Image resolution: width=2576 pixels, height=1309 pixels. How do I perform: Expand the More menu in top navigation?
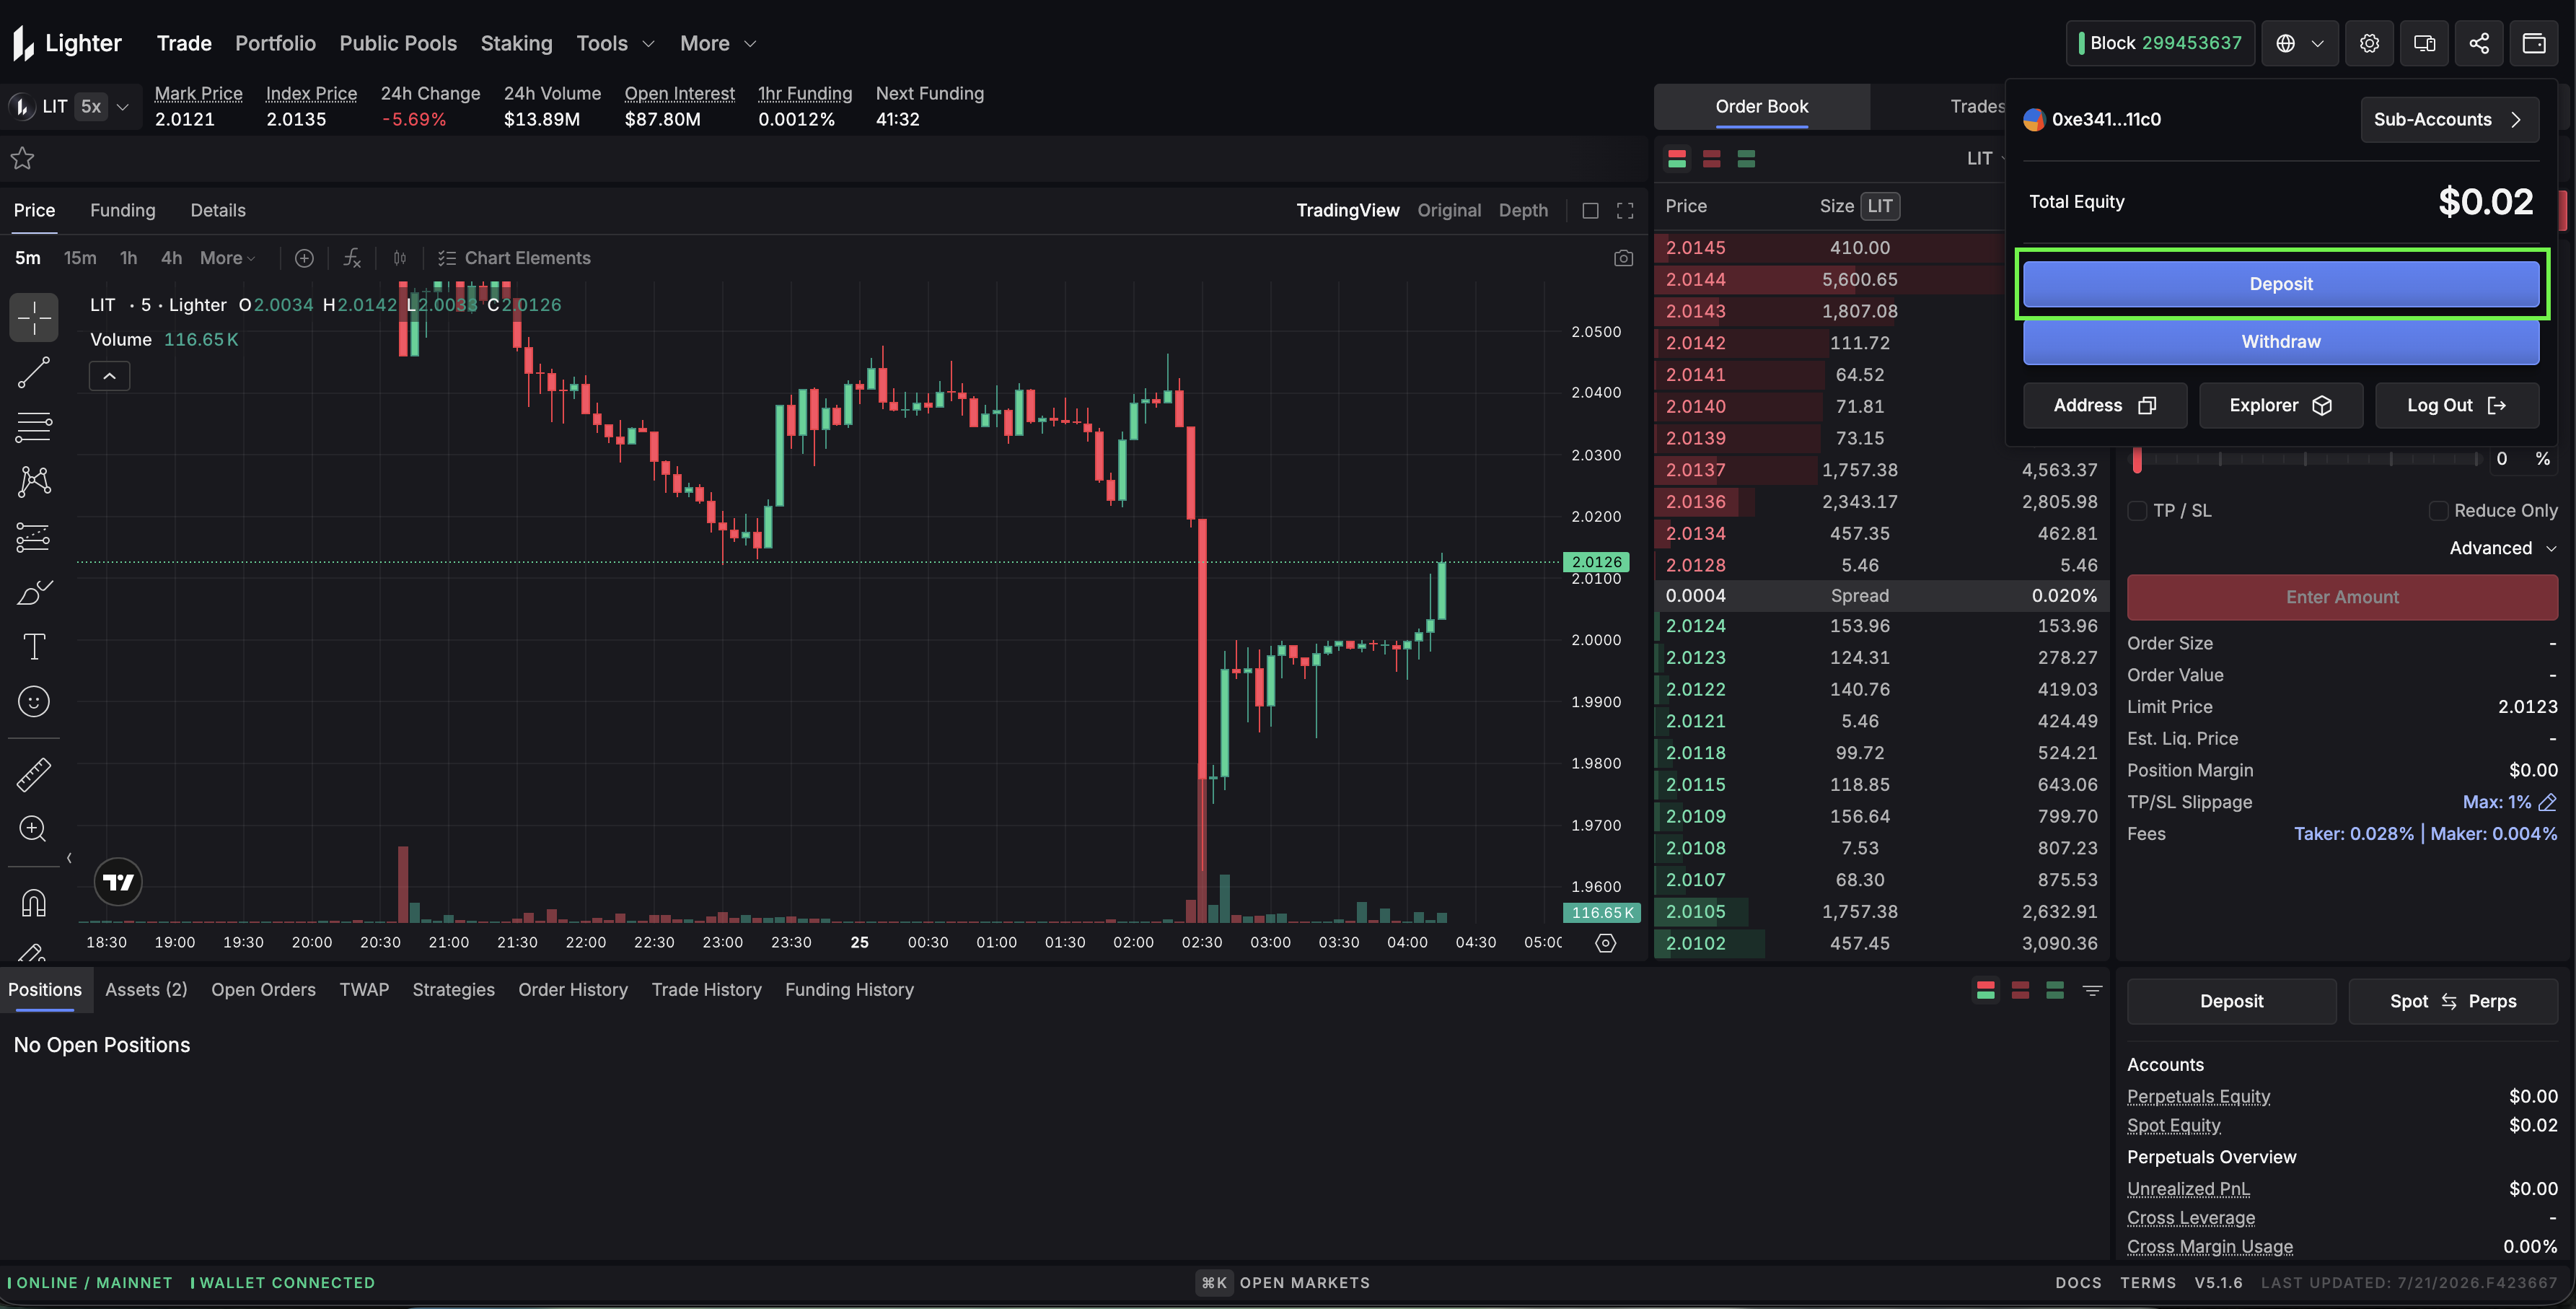tap(717, 43)
